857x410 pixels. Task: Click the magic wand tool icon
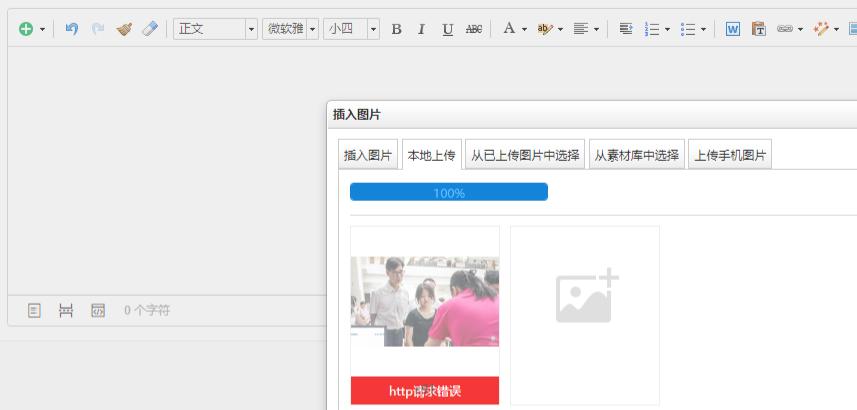[821, 29]
